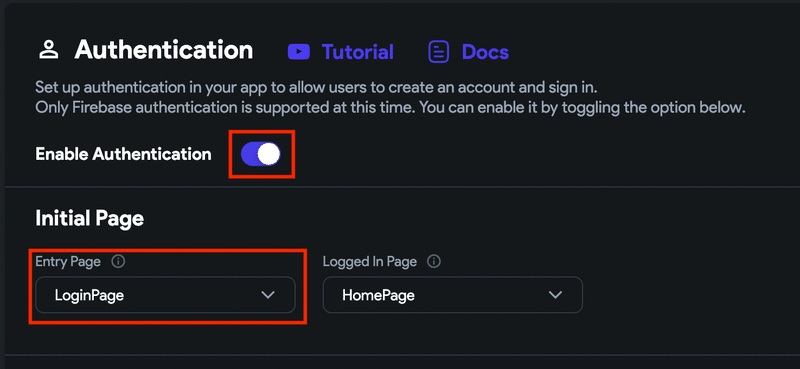Viewport: 800px width, 369px height.
Task: Click the video play icon for Tutorial
Action: point(299,52)
